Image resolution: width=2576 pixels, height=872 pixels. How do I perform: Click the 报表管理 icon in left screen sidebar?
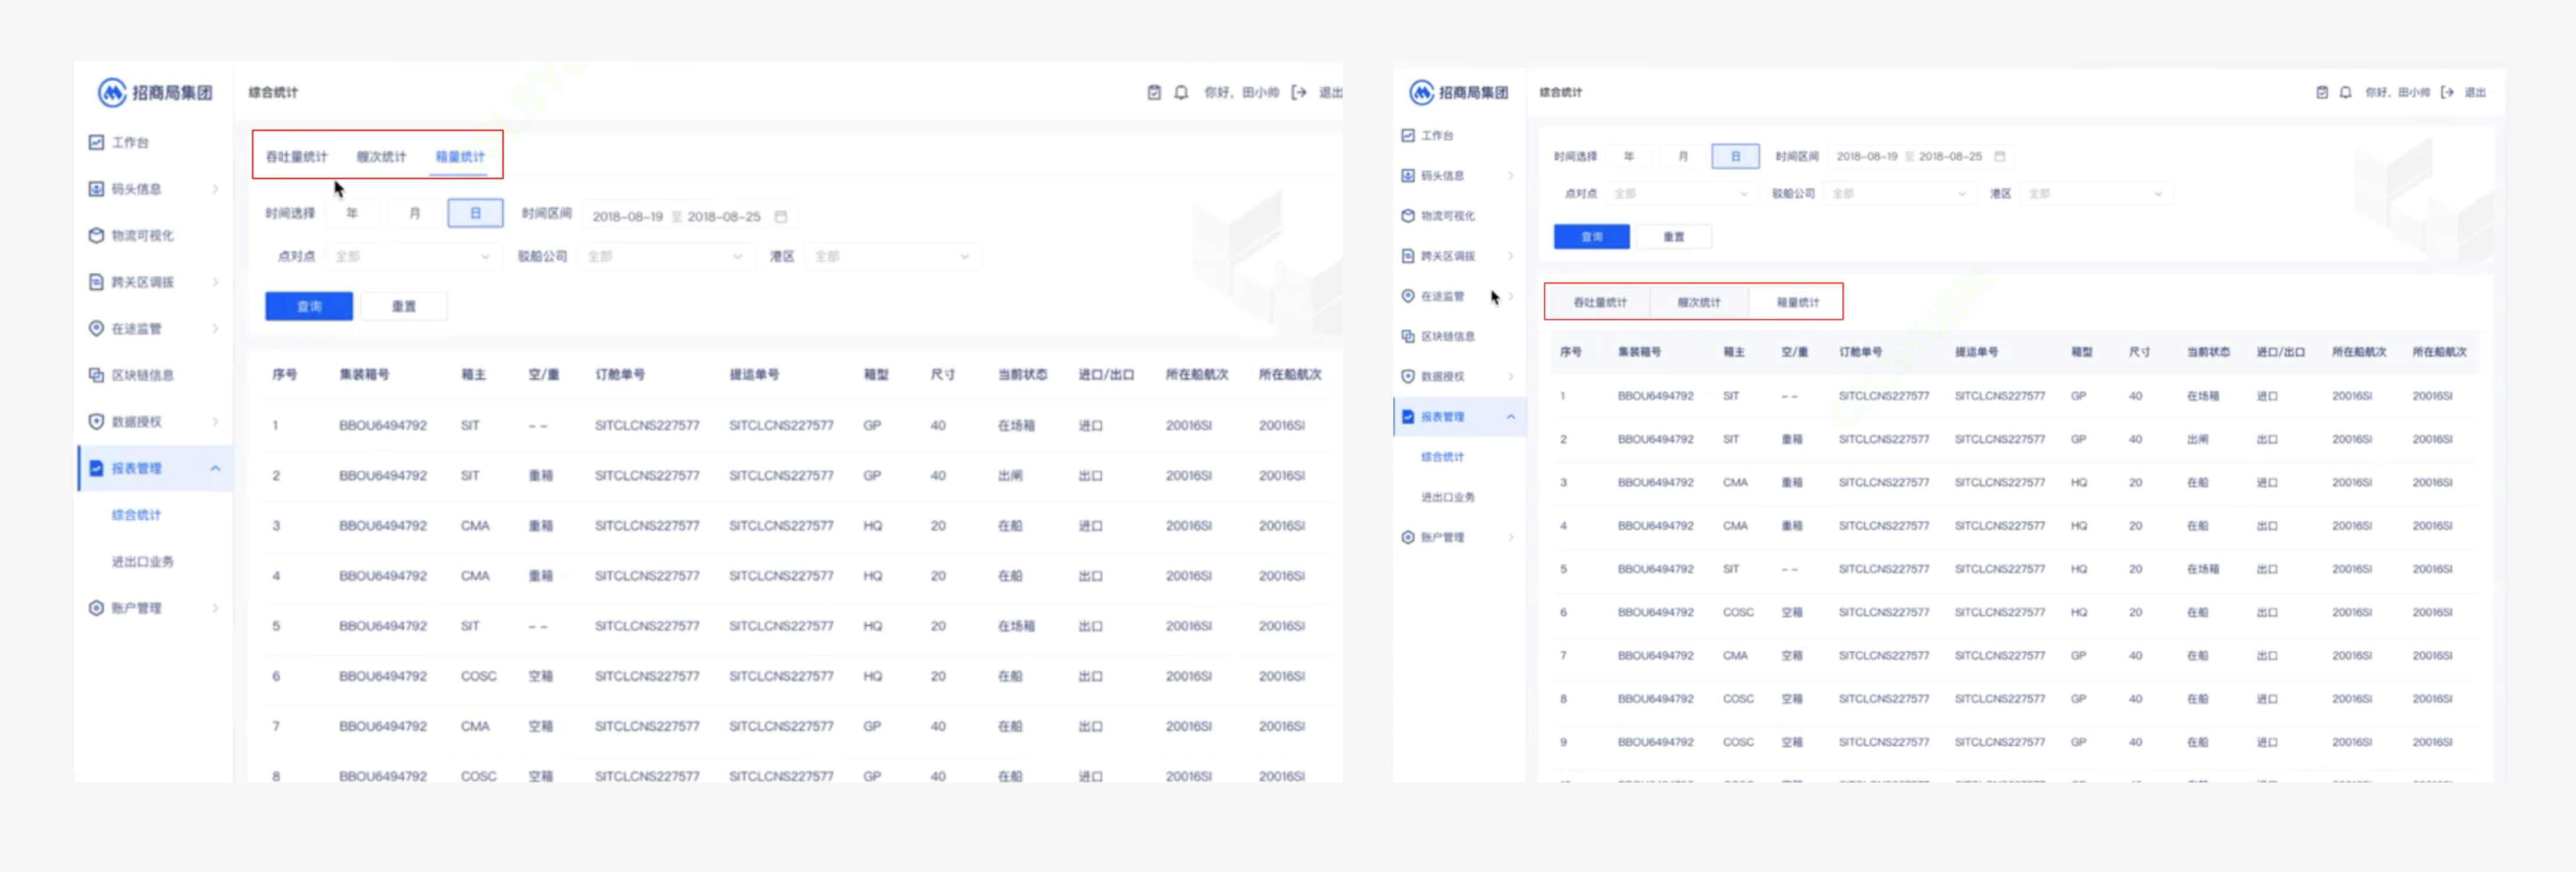coord(96,468)
